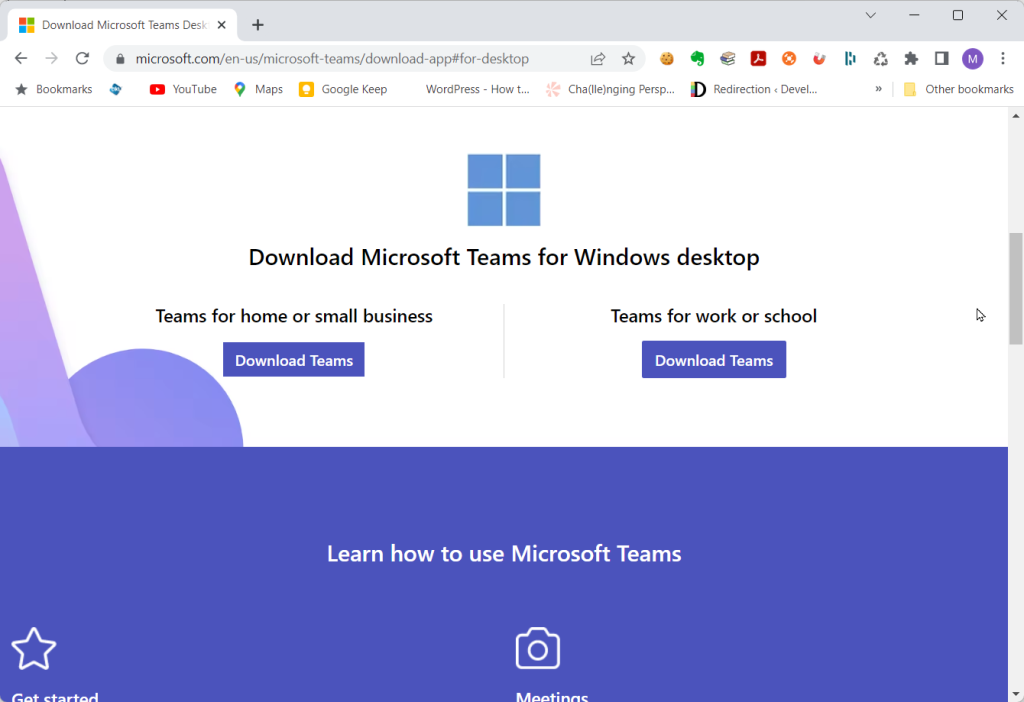The width and height of the screenshot is (1024, 702).
Task: Open the Extensions puzzle piece menu
Action: coord(911,59)
